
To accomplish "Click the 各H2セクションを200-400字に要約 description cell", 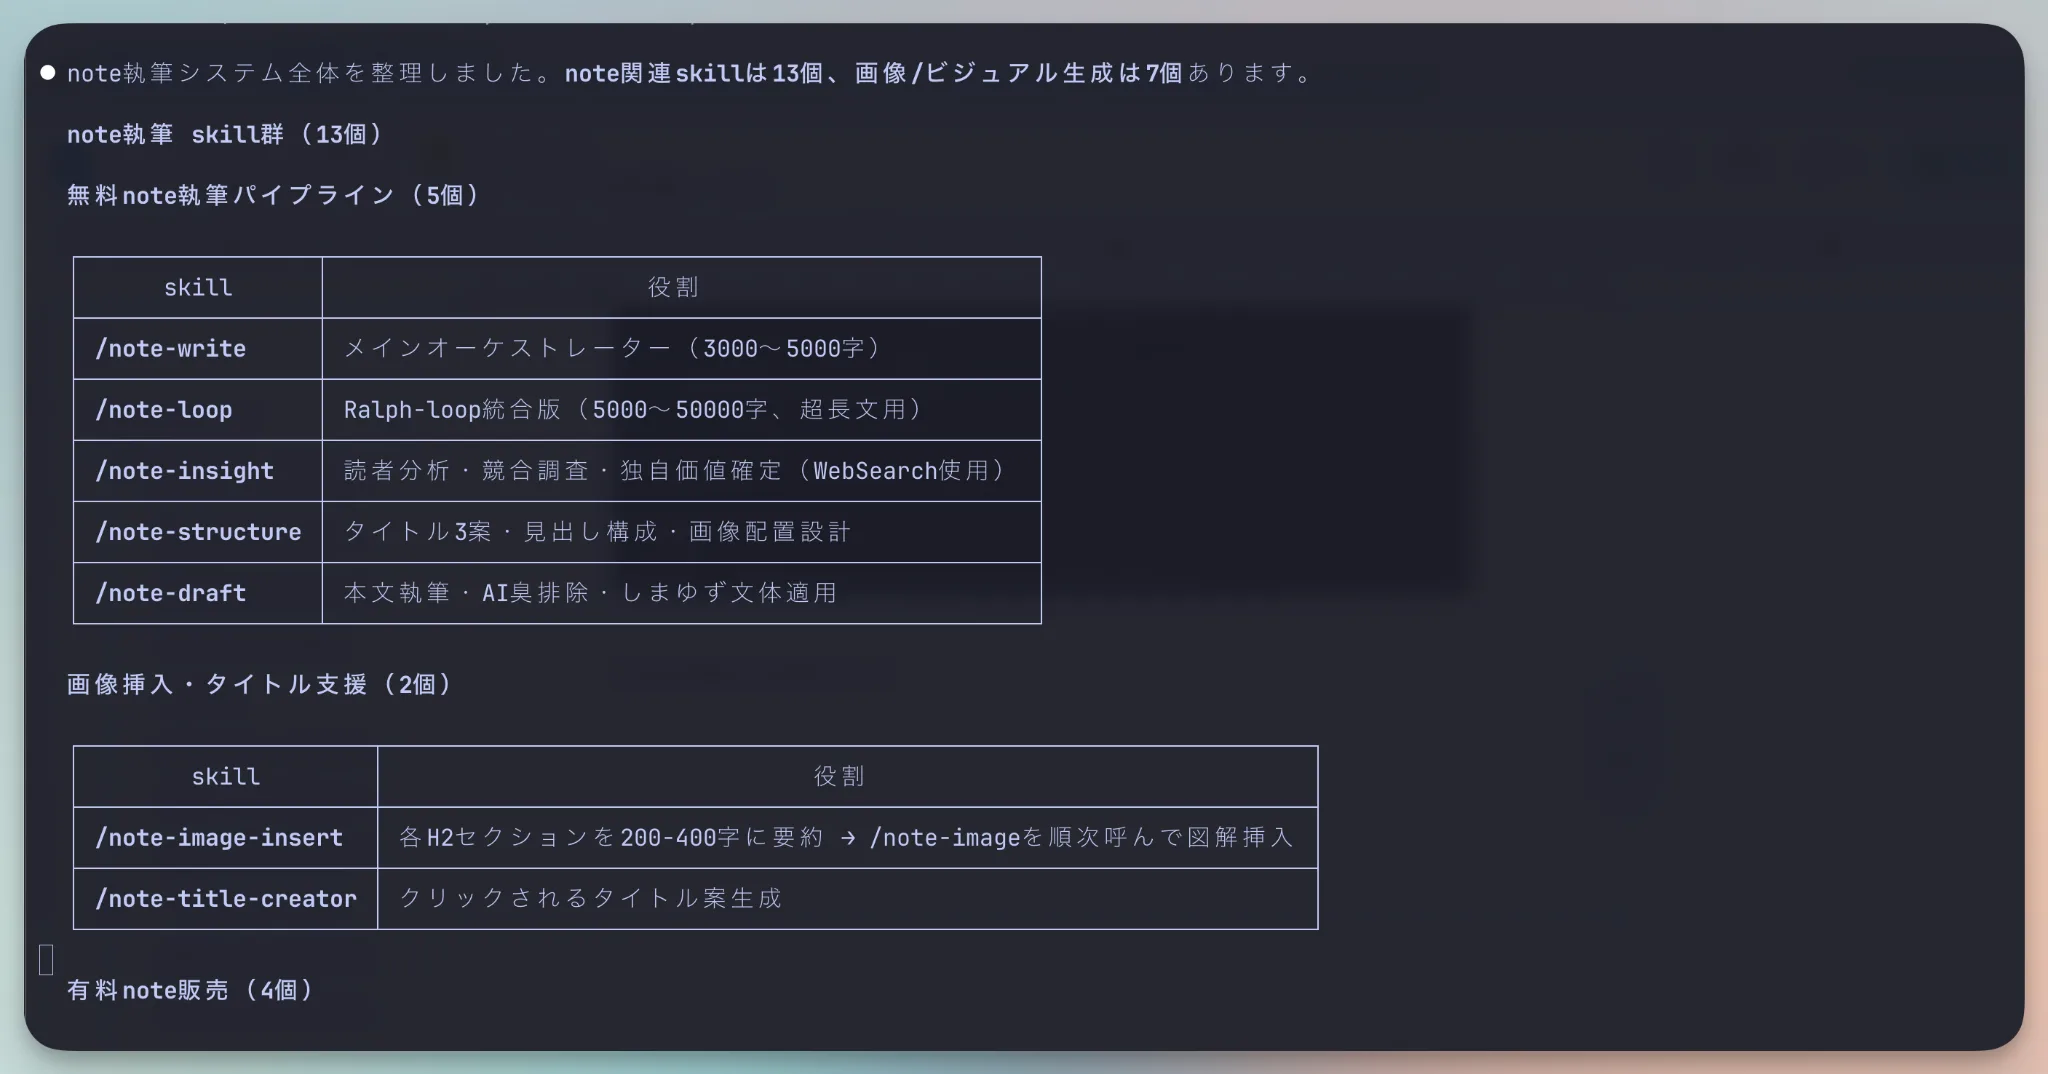I will coord(848,838).
